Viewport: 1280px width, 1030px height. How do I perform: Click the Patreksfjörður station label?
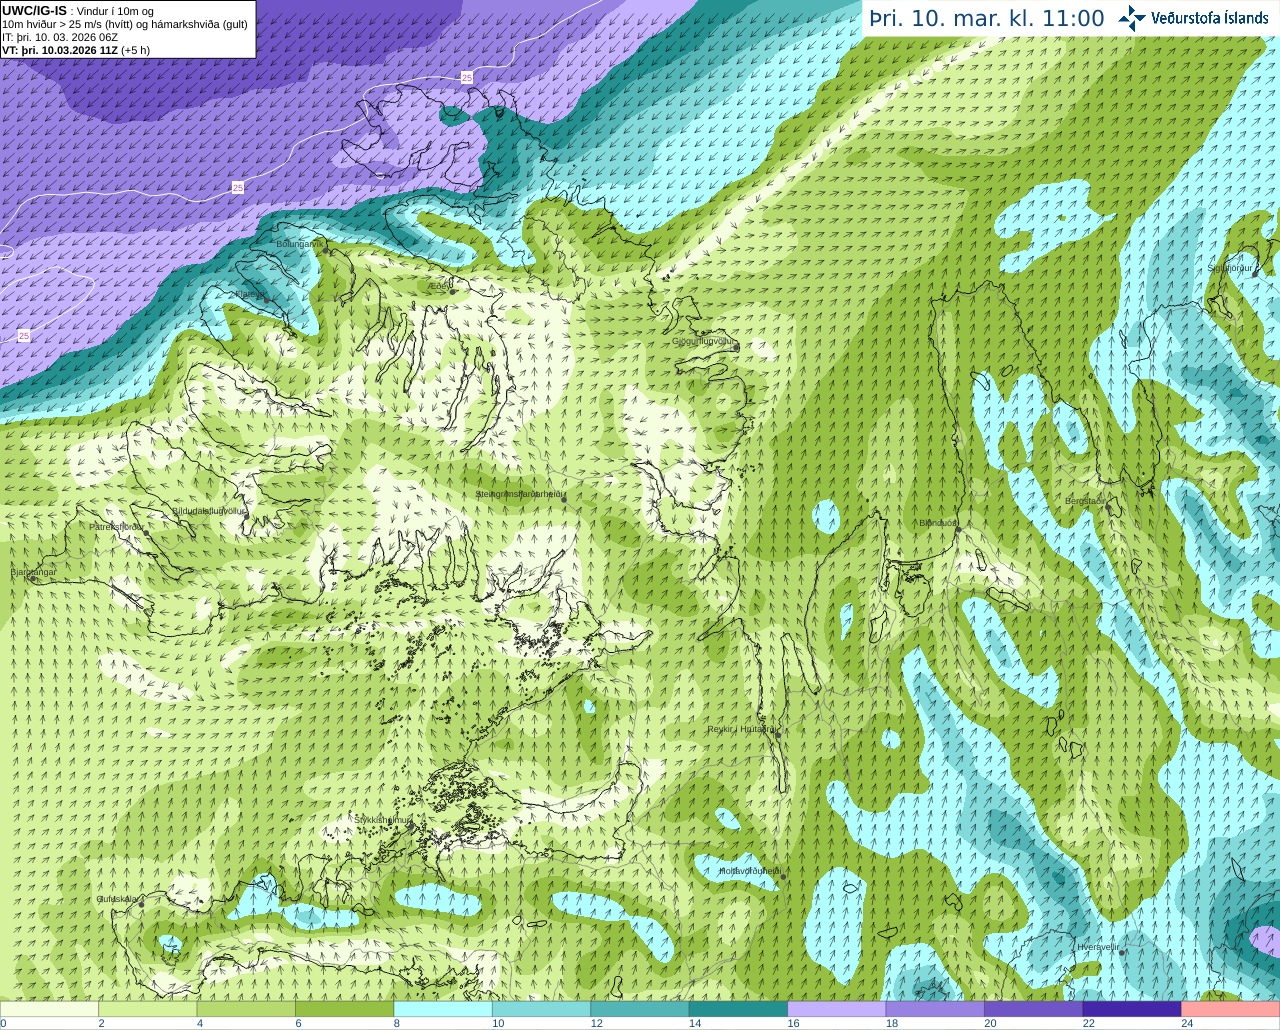tap(117, 526)
